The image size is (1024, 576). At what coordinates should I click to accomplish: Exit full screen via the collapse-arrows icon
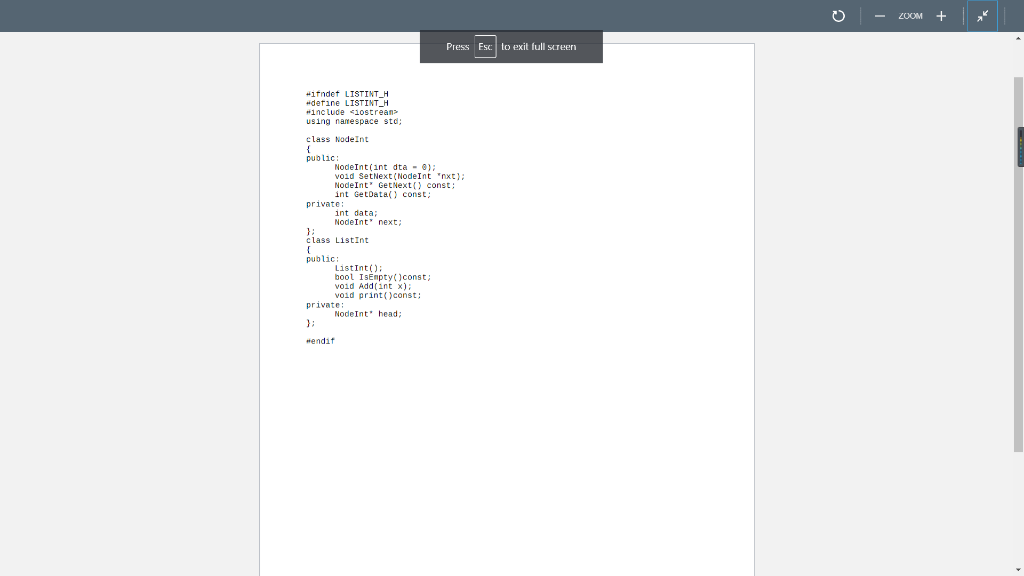[x=981, y=15]
